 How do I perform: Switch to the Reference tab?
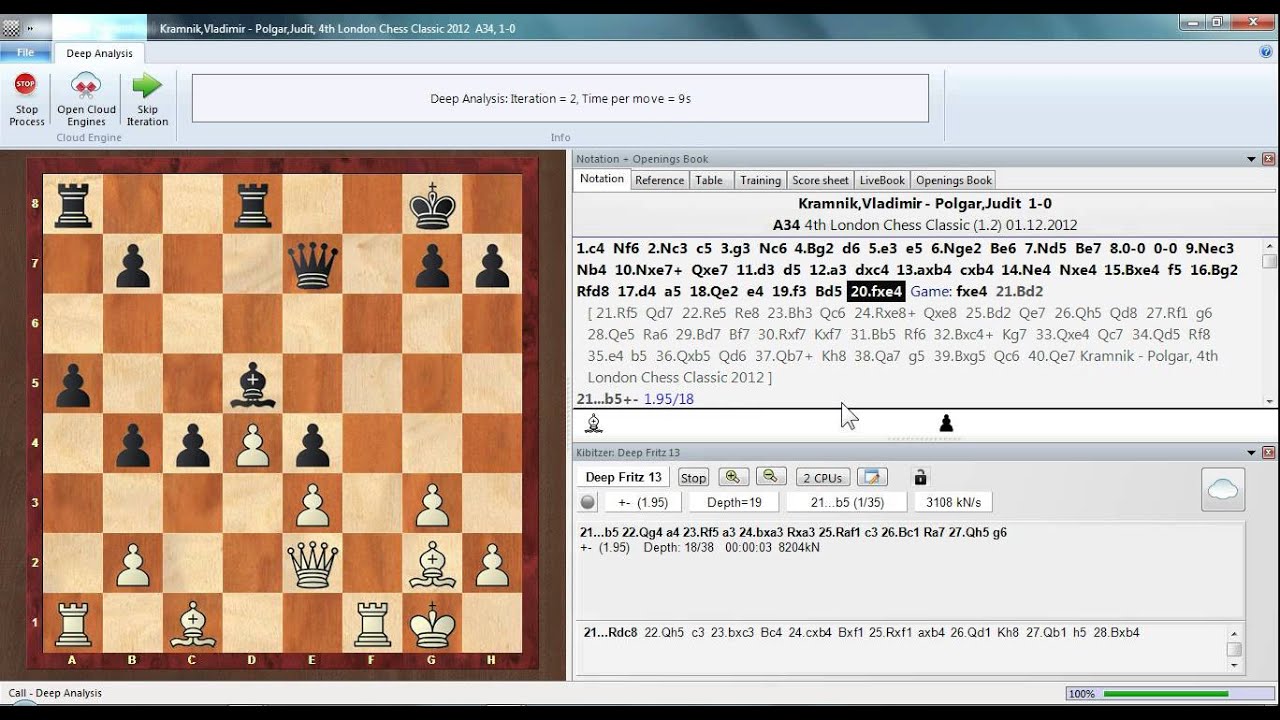[660, 180]
